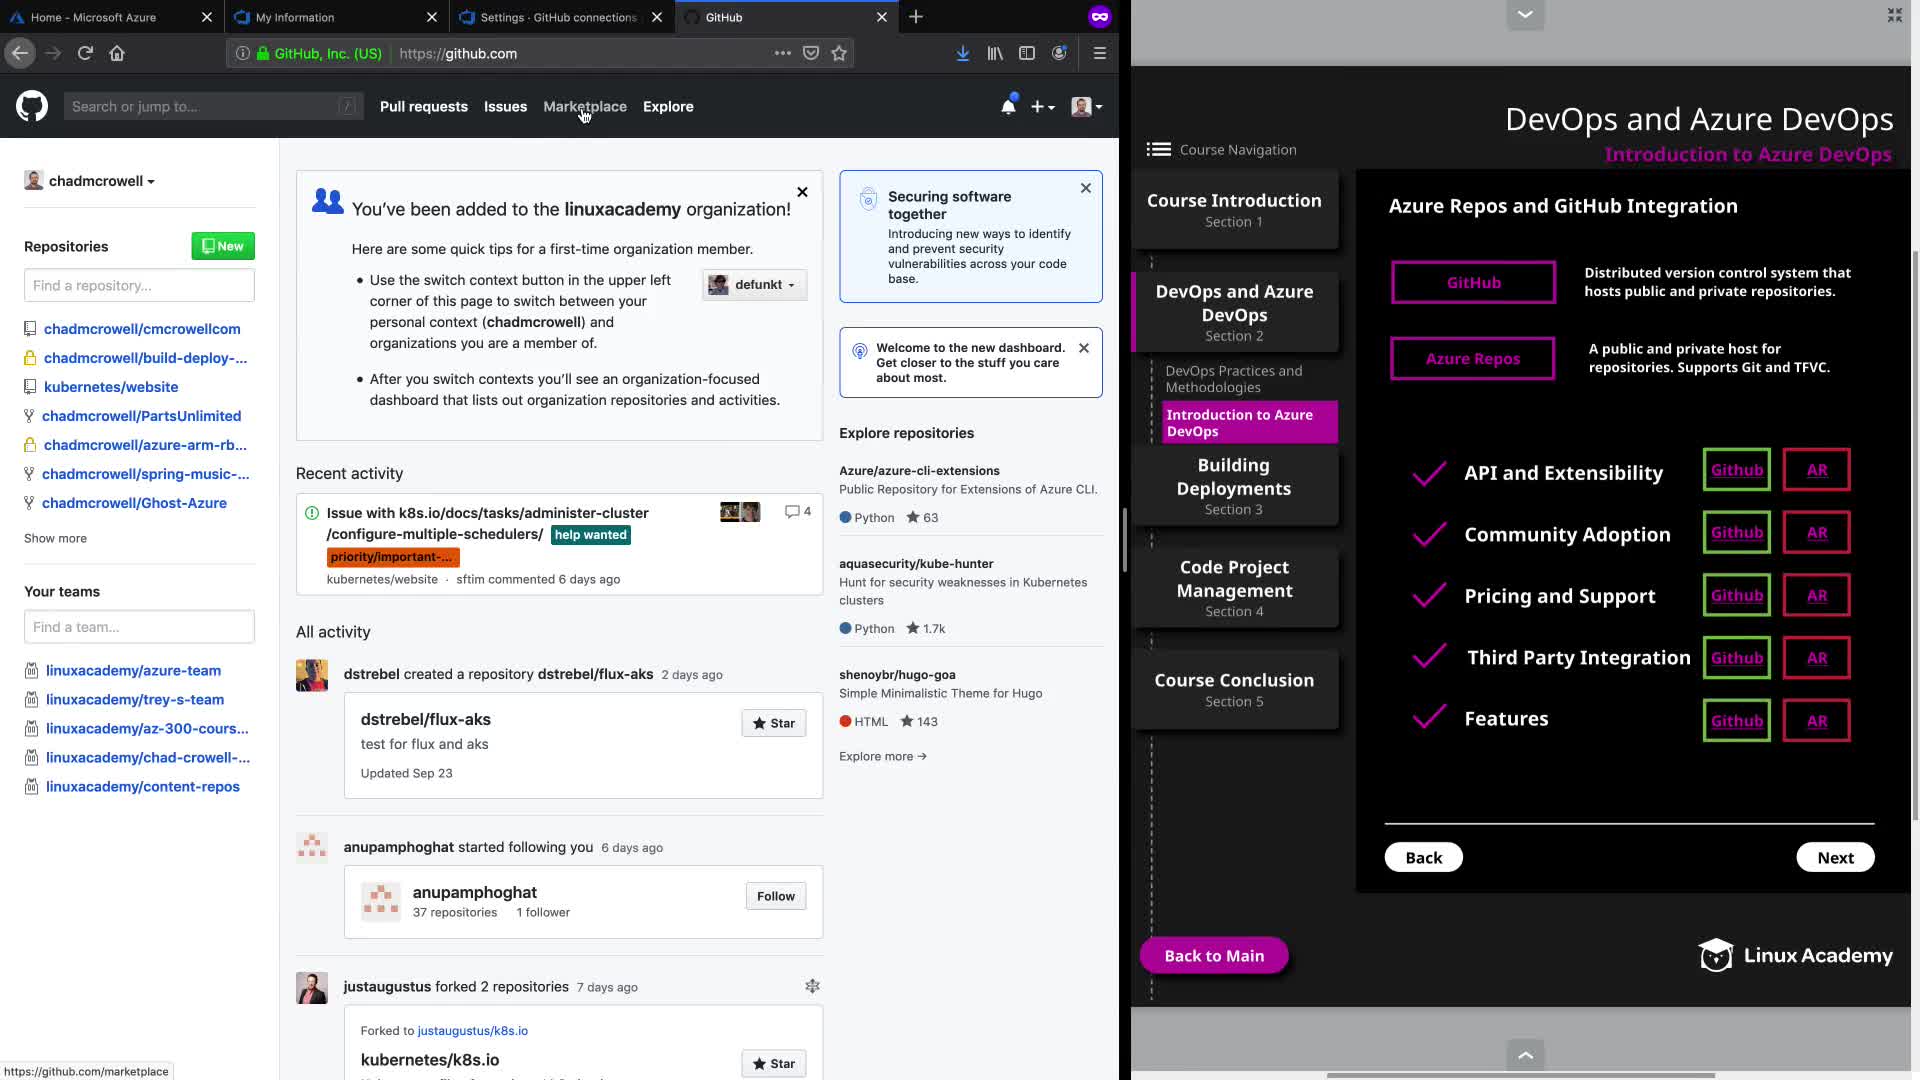
Task: Reload the current page
Action: pos(85,53)
